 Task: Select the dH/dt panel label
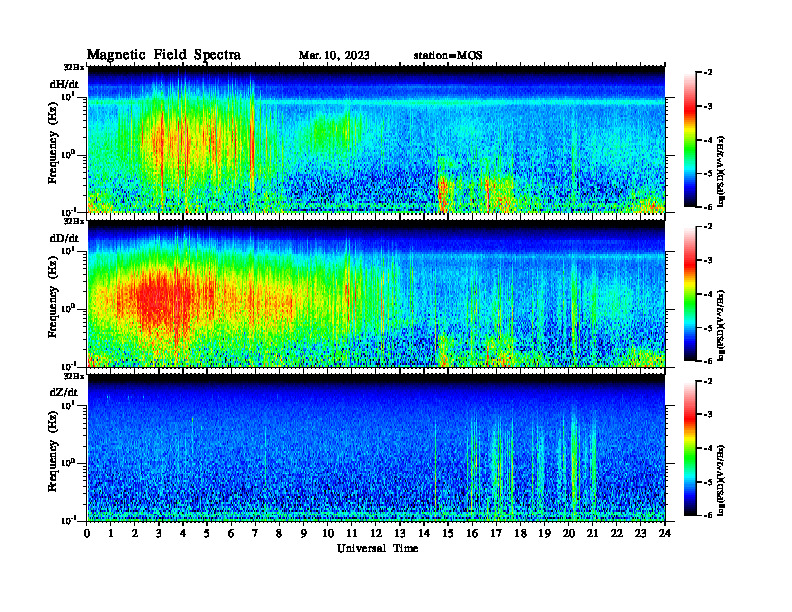(64, 84)
